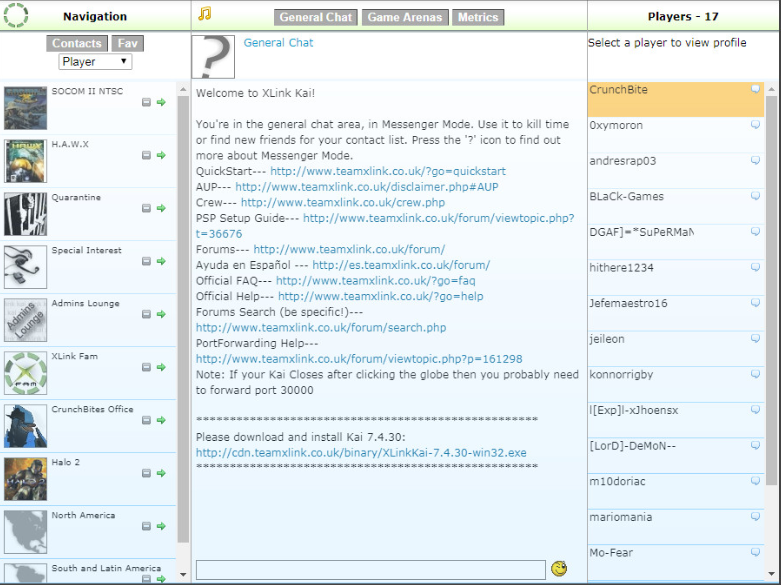This screenshot has height=585, width=781.
Task: Click the Admins Lounge arena name
Action: pos(86,303)
